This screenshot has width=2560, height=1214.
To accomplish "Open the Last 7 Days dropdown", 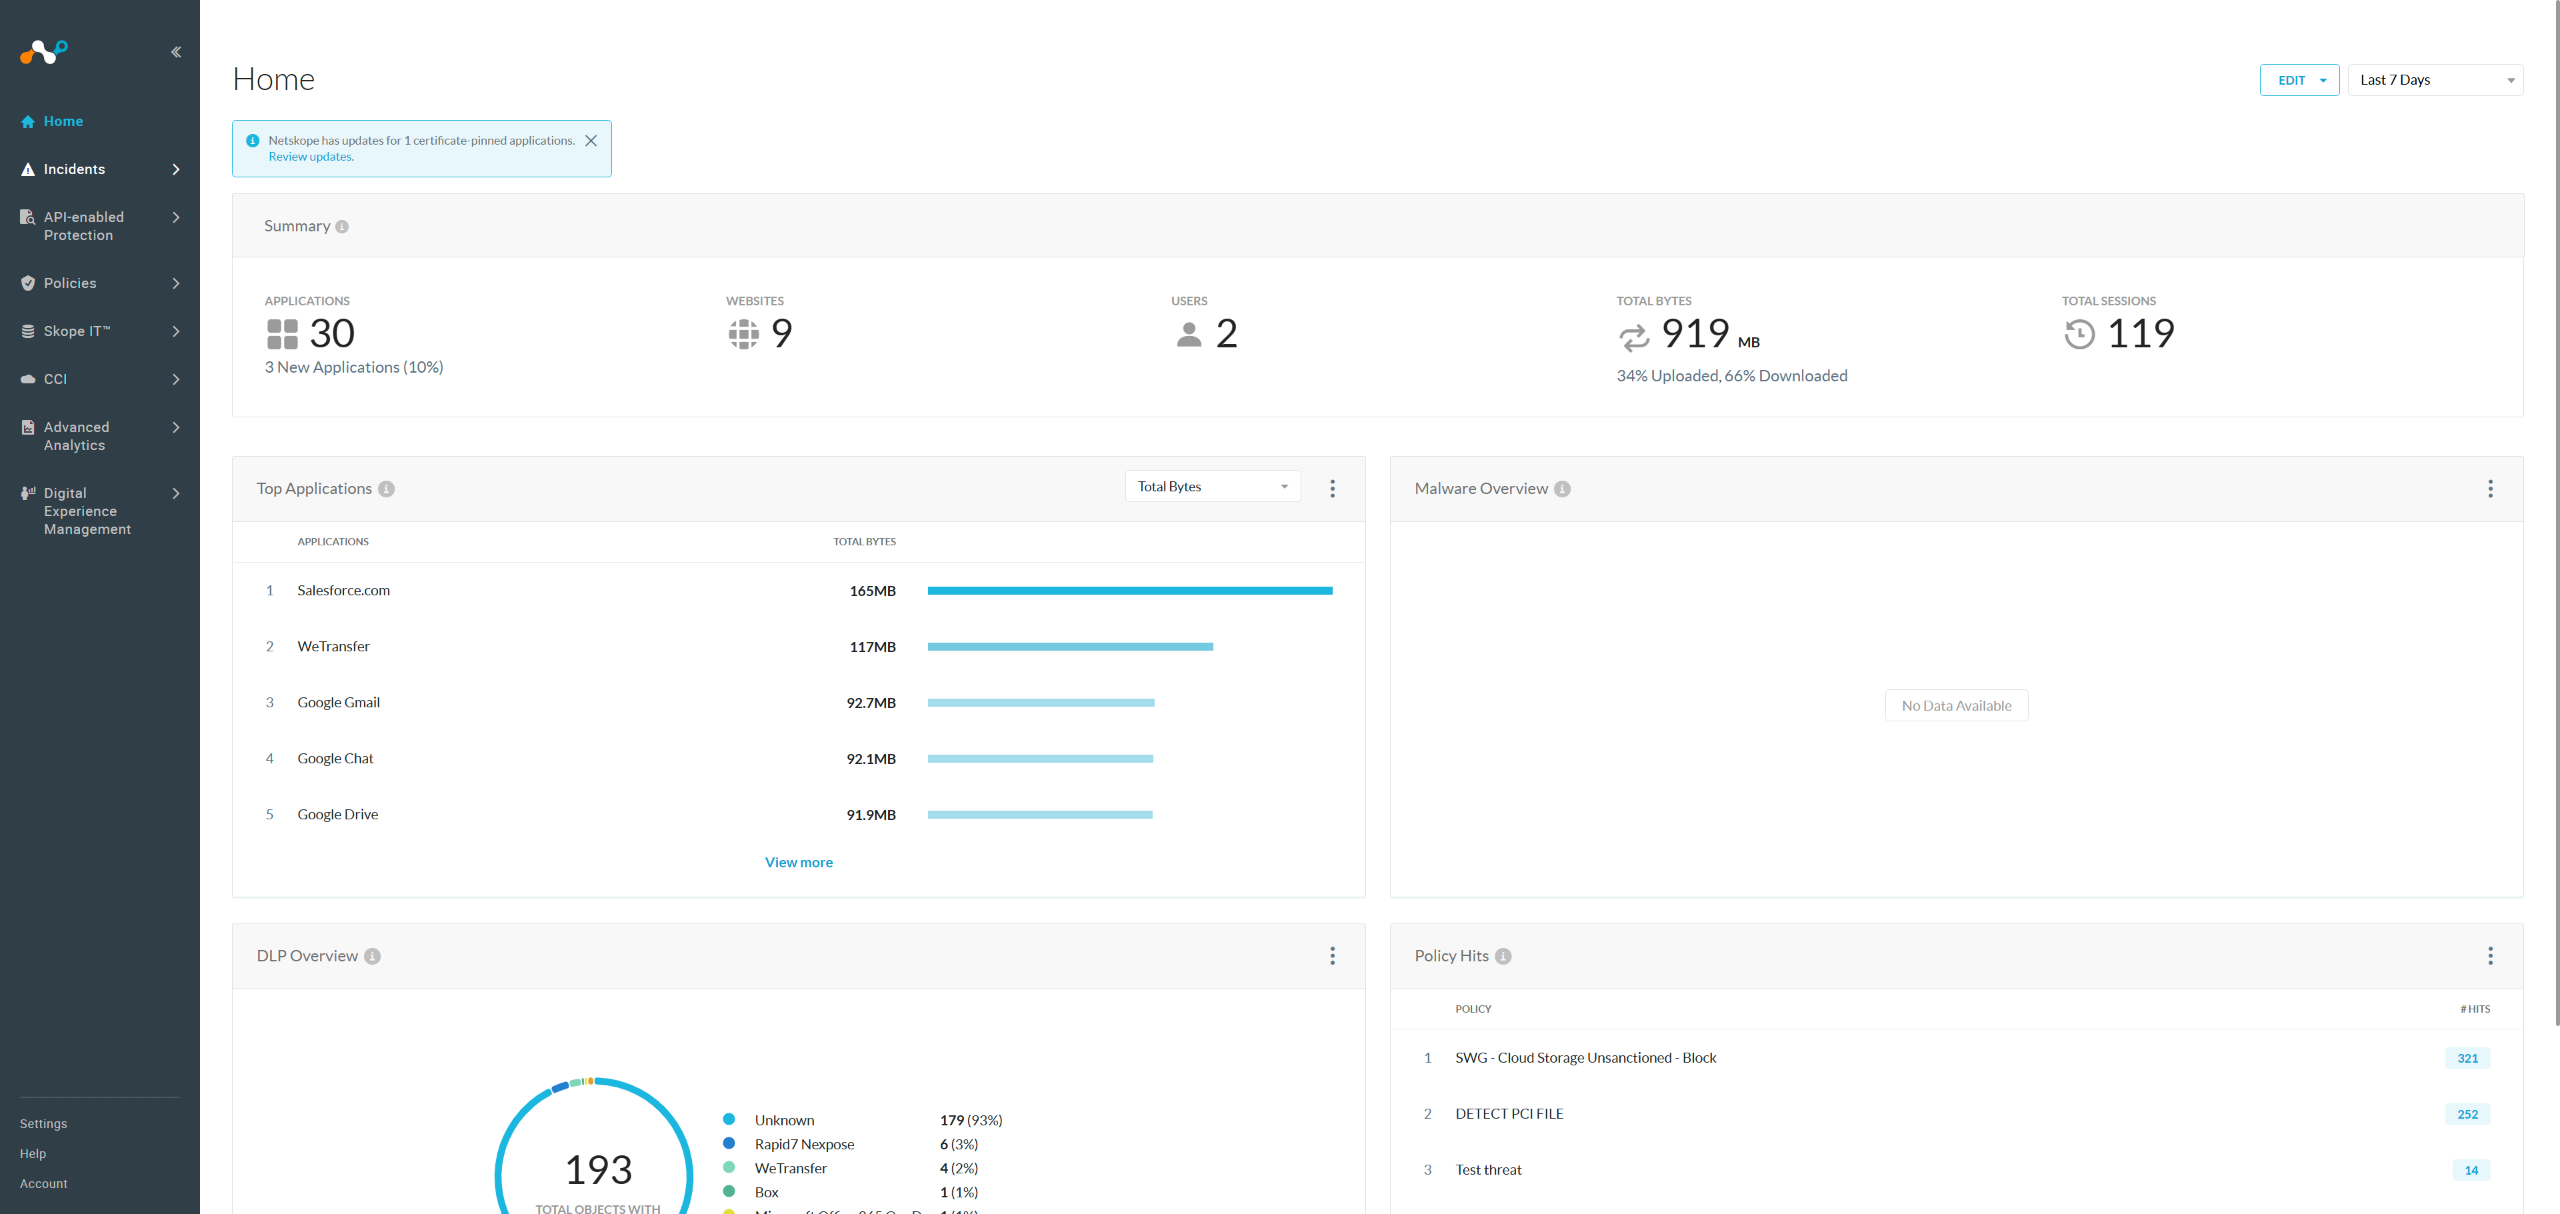I will point(2435,80).
